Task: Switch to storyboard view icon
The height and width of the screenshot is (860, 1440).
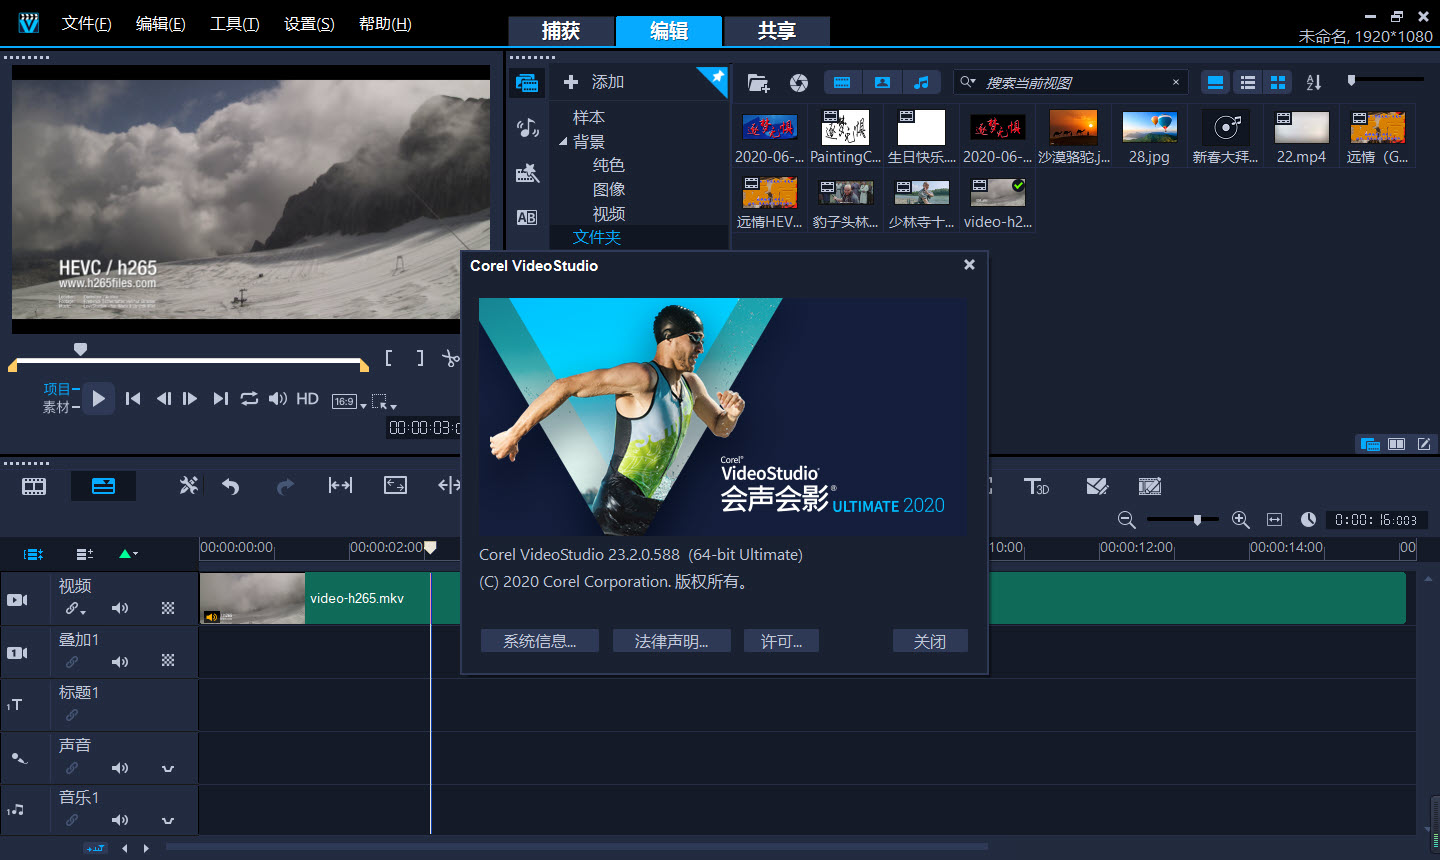Action: [x=34, y=487]
